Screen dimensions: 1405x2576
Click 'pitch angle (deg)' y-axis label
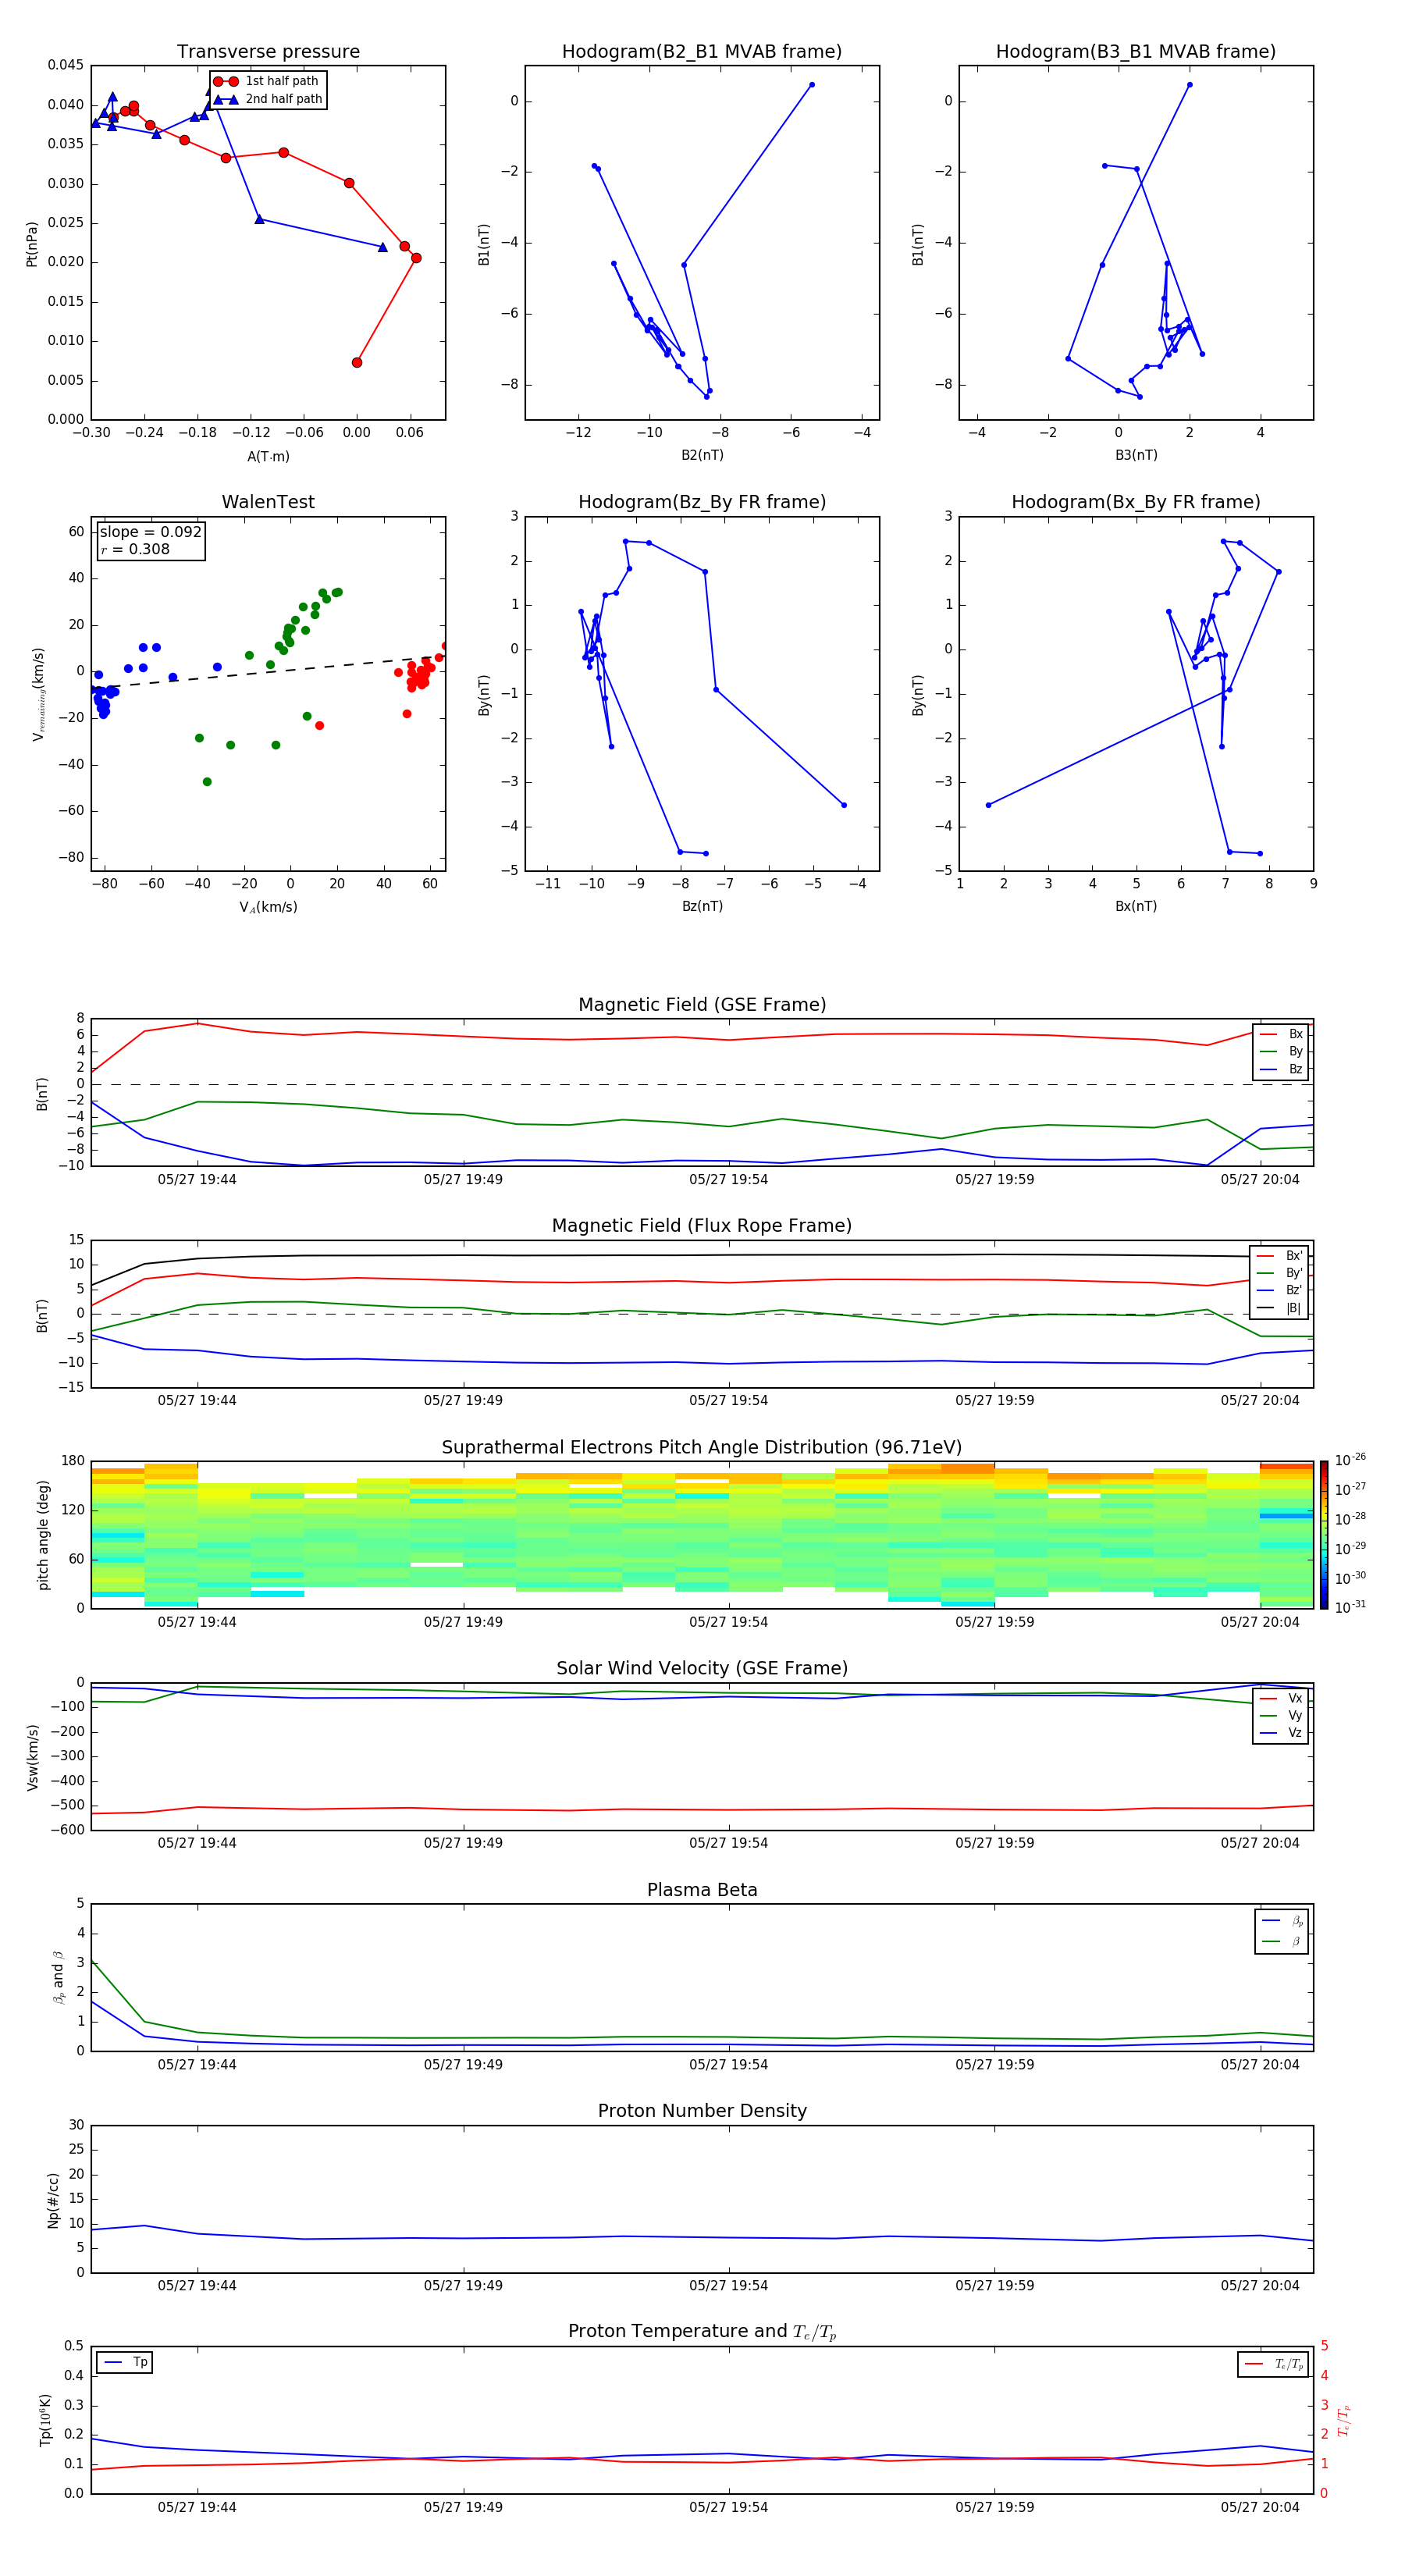click(43, 1535)
